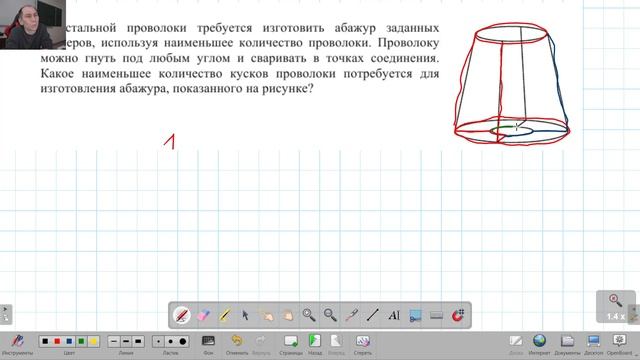Open the Документы documents mode
640x360 pixels.
(567, 344)
